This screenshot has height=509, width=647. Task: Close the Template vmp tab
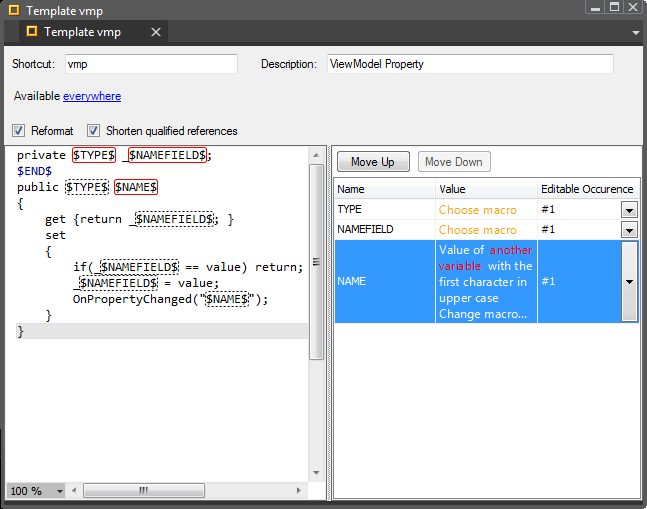(x=156, y=32)
